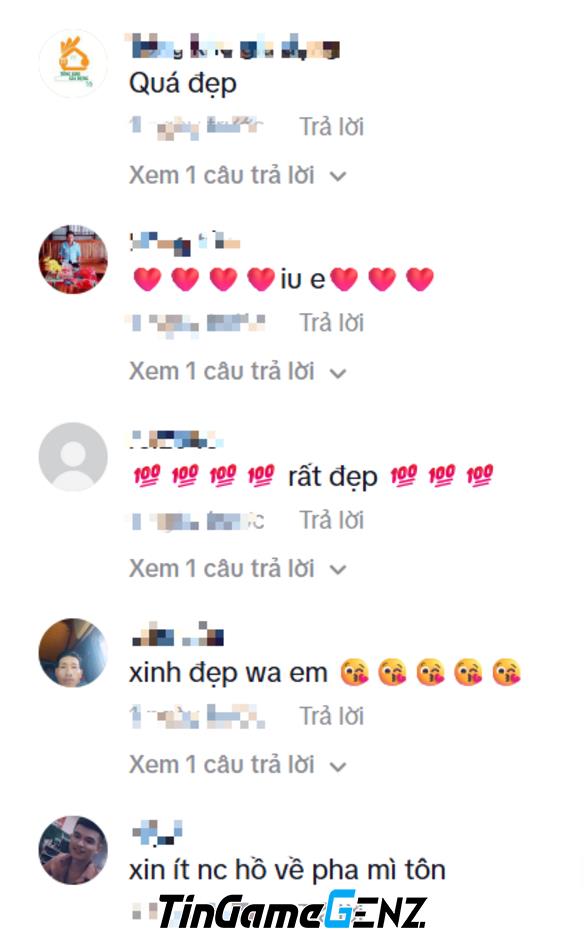The height and width of the screenshot is (940, 584).
Task: Click the TinGameGENZ watermark logo
Action: point(293,911)
